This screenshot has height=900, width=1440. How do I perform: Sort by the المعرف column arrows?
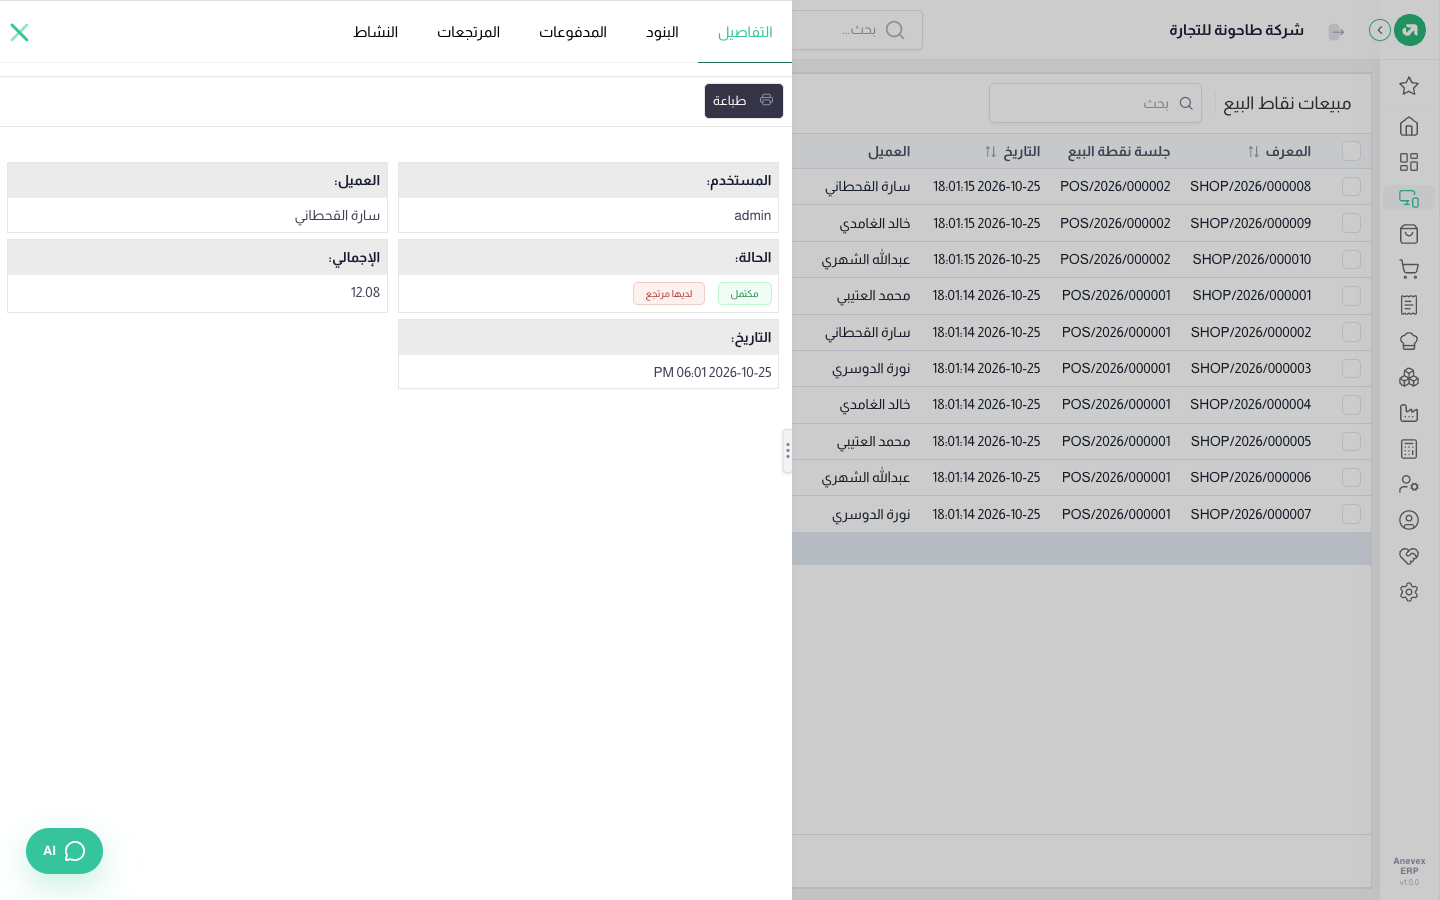point(1253,152)
